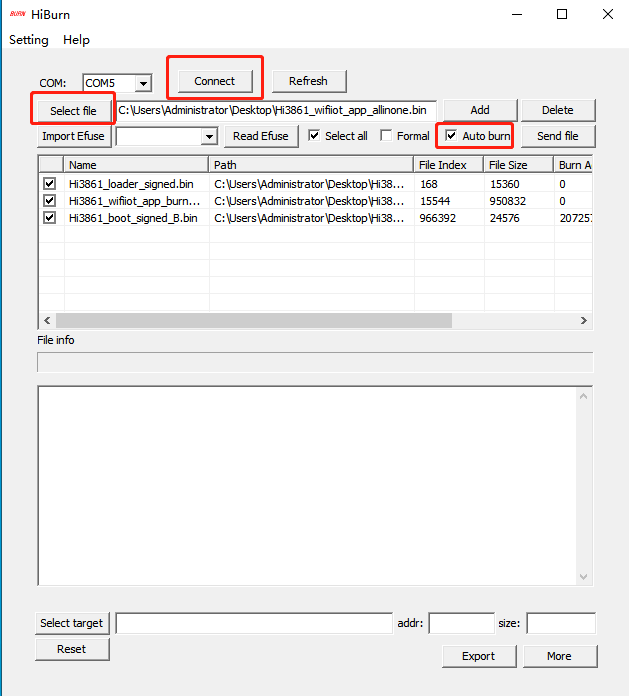Open the Setting menu
Image resolution: width=629 pixels, height=696 pixels.
[29, 40]
